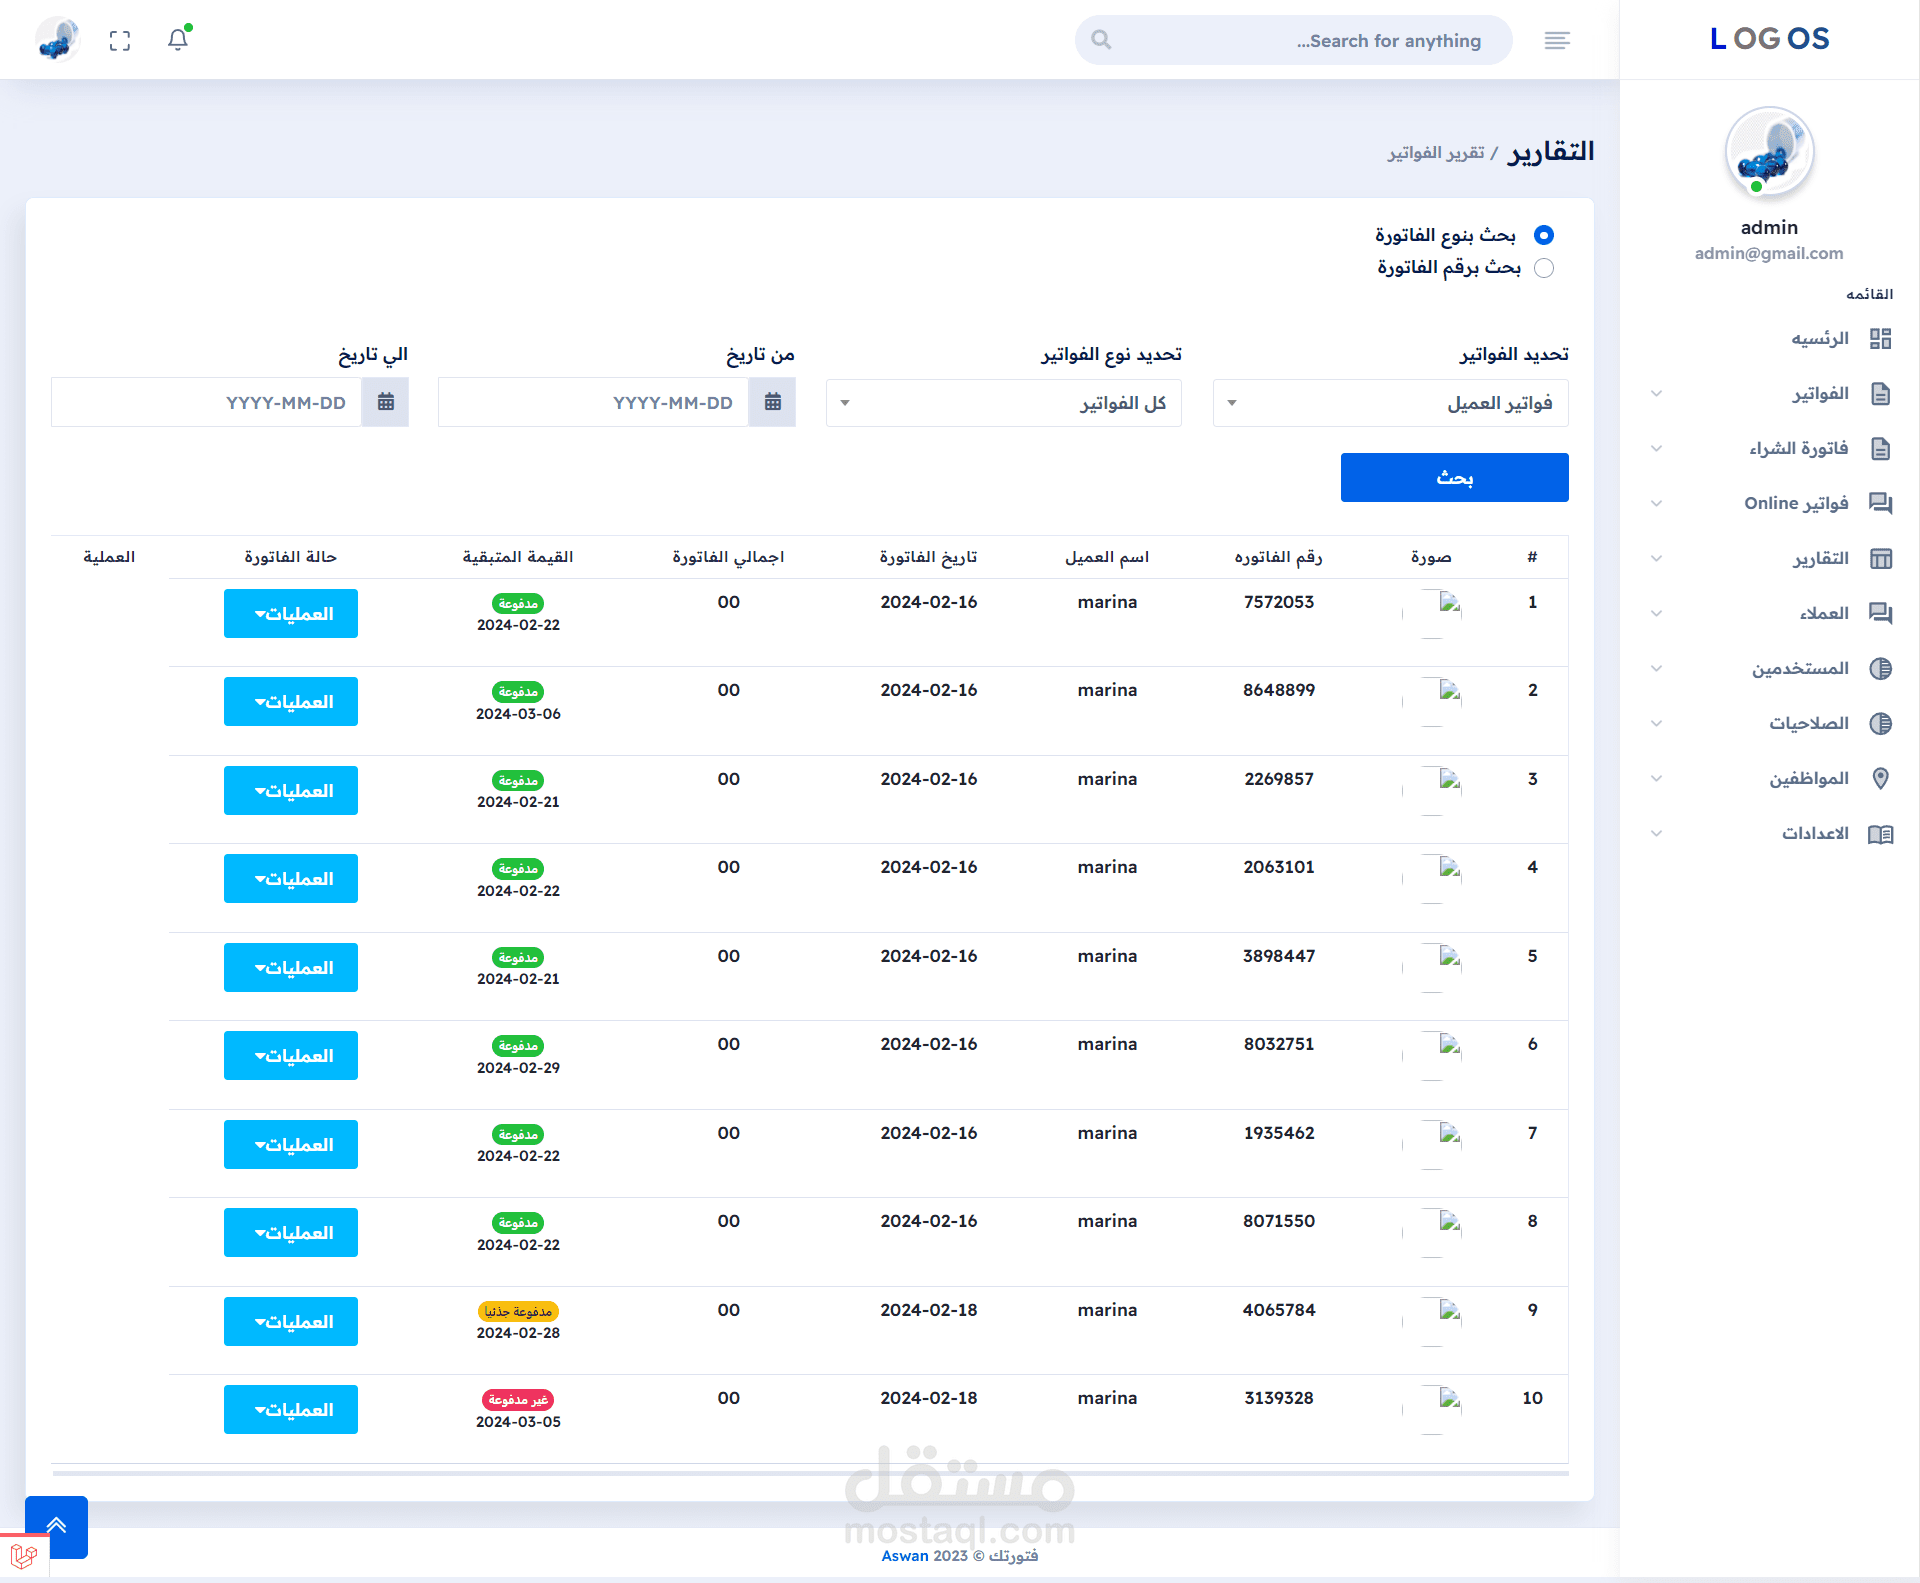Click the Aswan footer link
The image size is (1920, 1583).
[x=904, y=1556]
